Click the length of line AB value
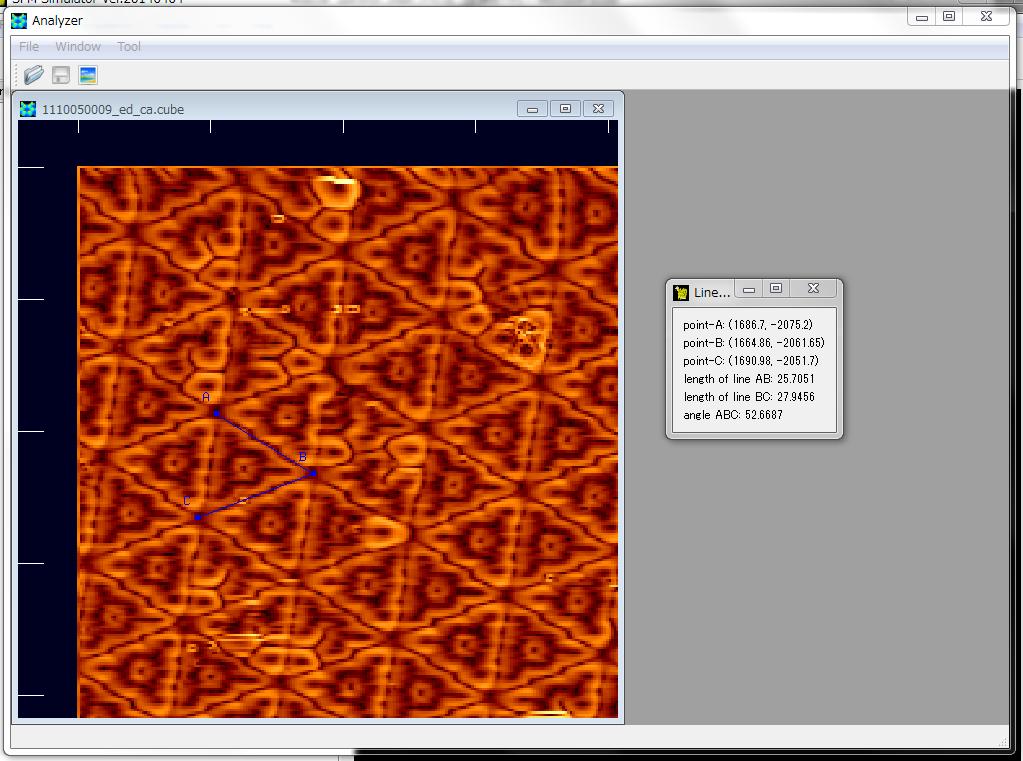The height and width of the screenshot is (761, 1023). 795,379
